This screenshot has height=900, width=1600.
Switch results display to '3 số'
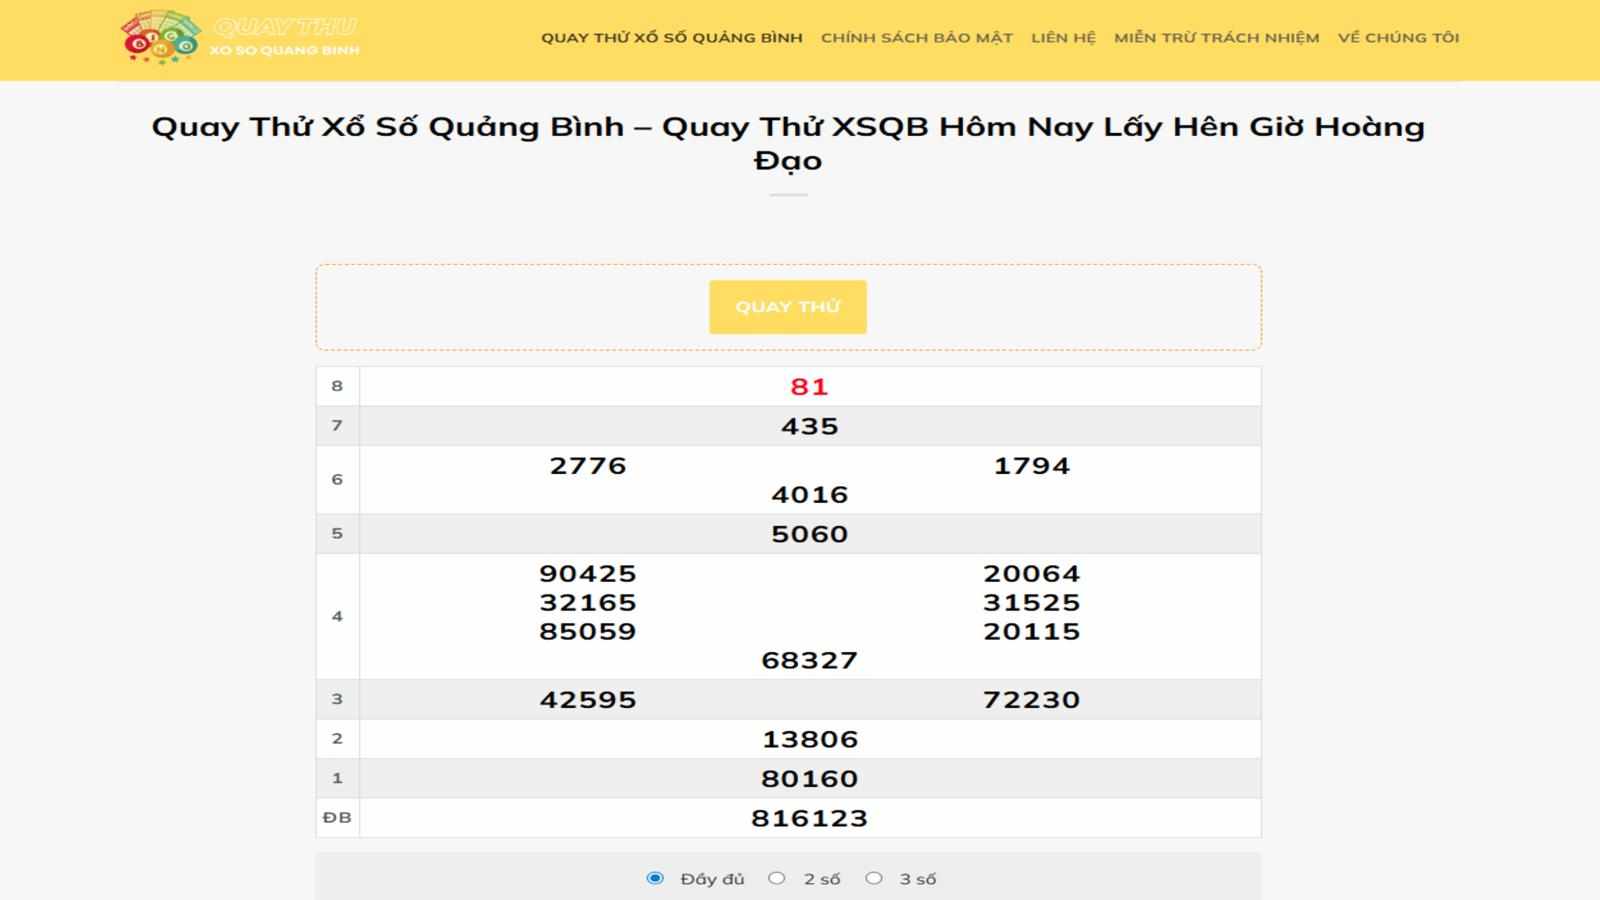point(876,878)
